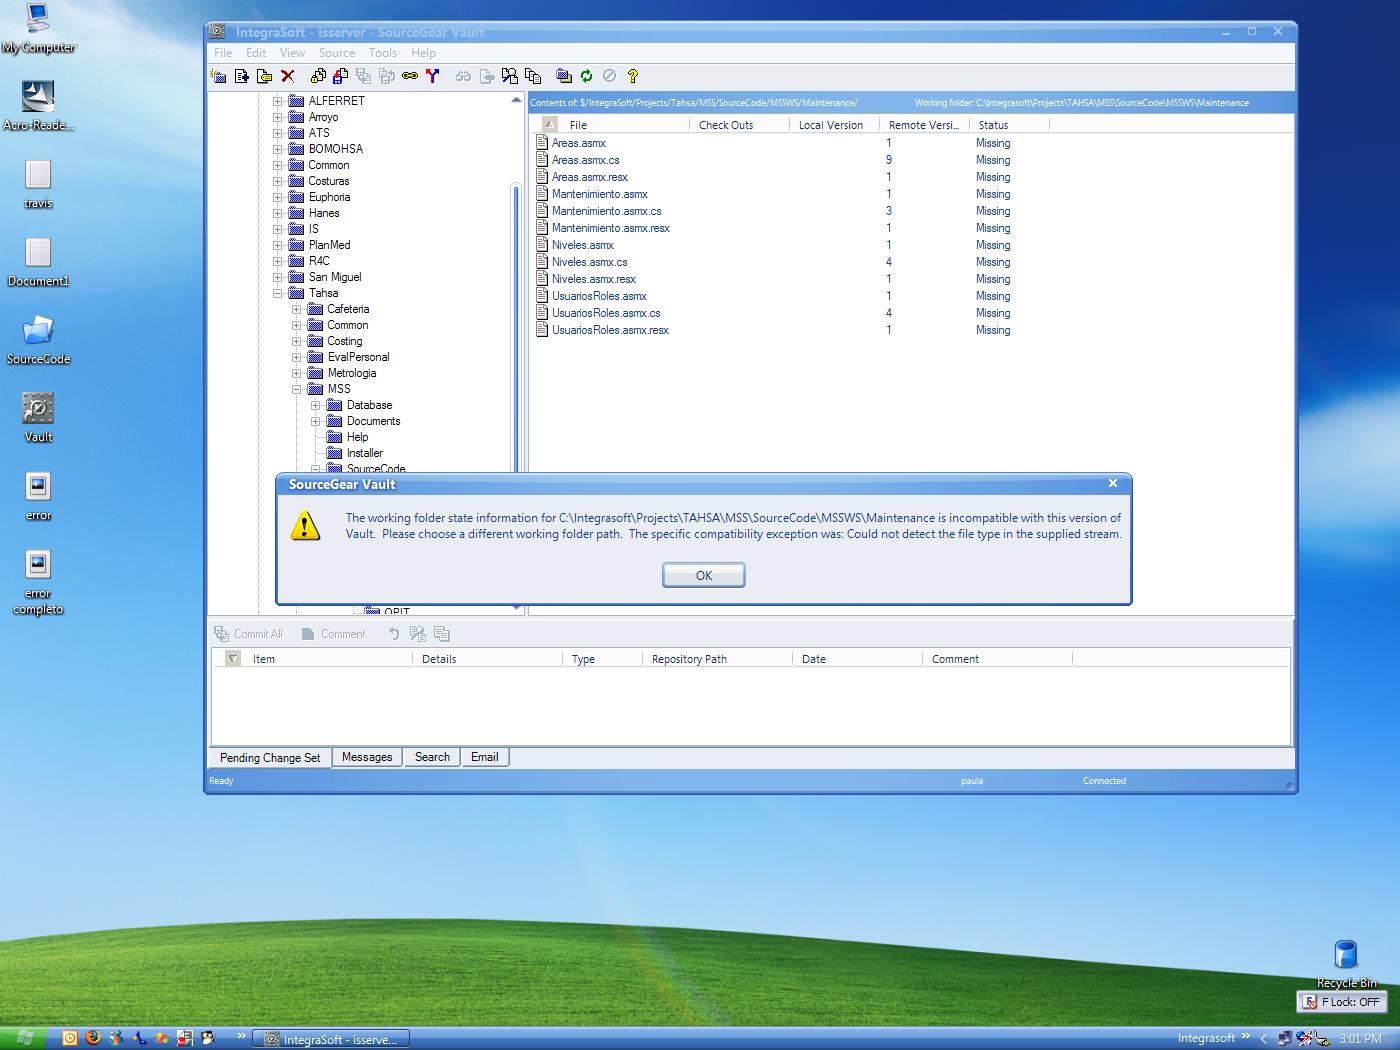Image resolution: width=1400 pixels, height=1050 pixels.
Task: Open the Tools menu
Action: 383,53
